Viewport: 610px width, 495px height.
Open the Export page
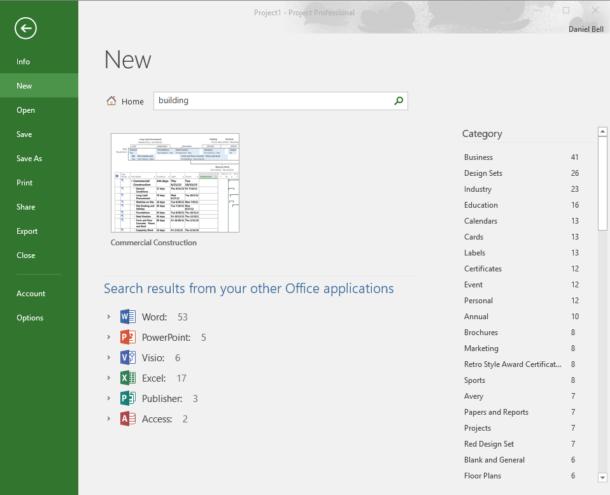click(39, 231)
